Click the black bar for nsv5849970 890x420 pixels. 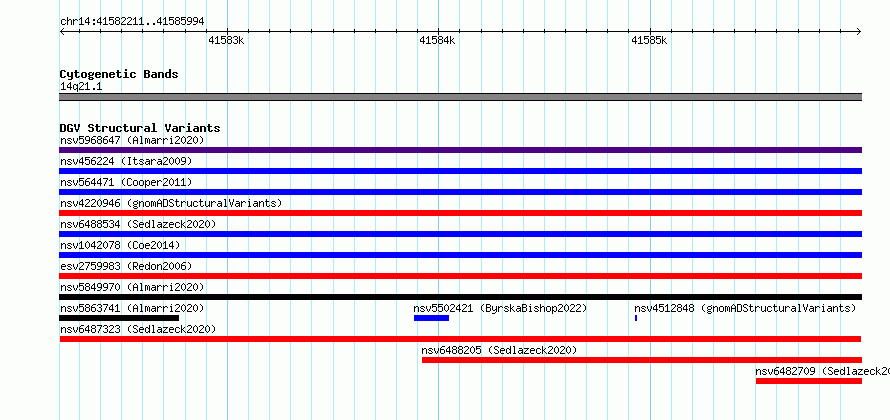[x=460, y=297]
